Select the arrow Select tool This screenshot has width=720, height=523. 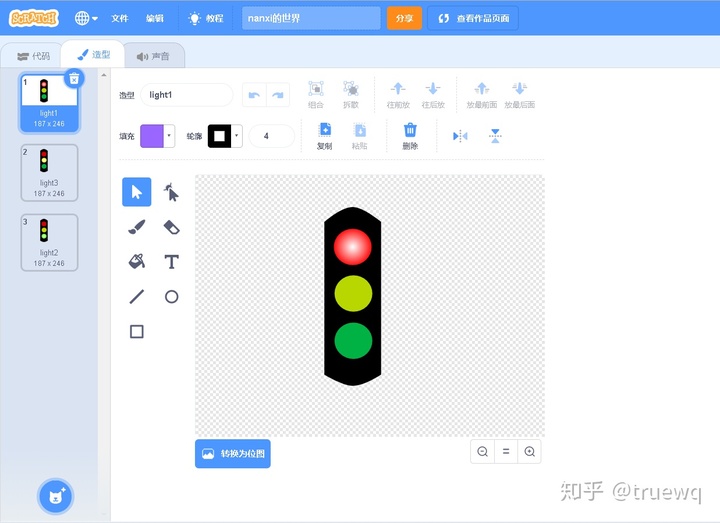pyautogui.click(x=136, y=191)
